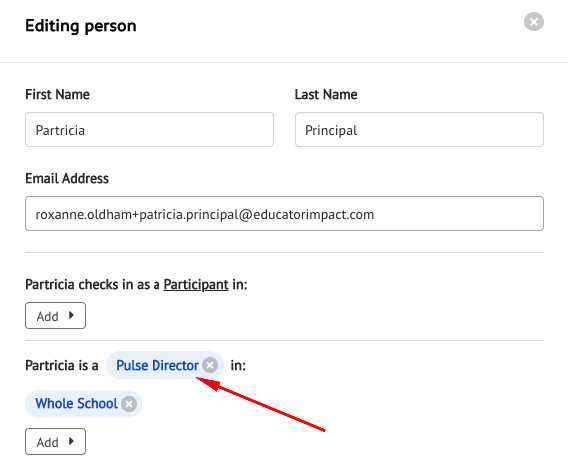Click 'Partricia checks in as a' text

[x=92, y=284]
